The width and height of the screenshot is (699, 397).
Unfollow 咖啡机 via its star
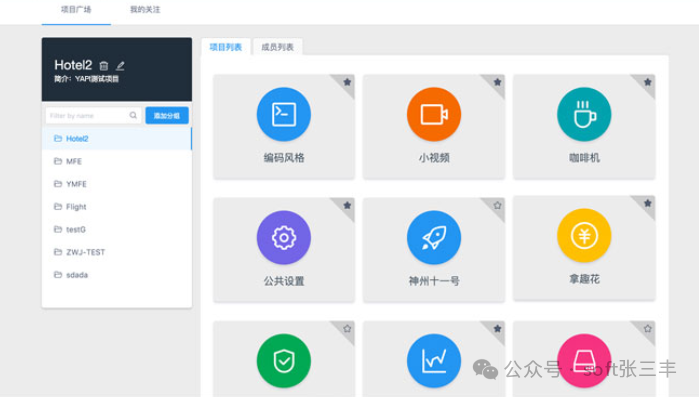(x=648, y=82)
